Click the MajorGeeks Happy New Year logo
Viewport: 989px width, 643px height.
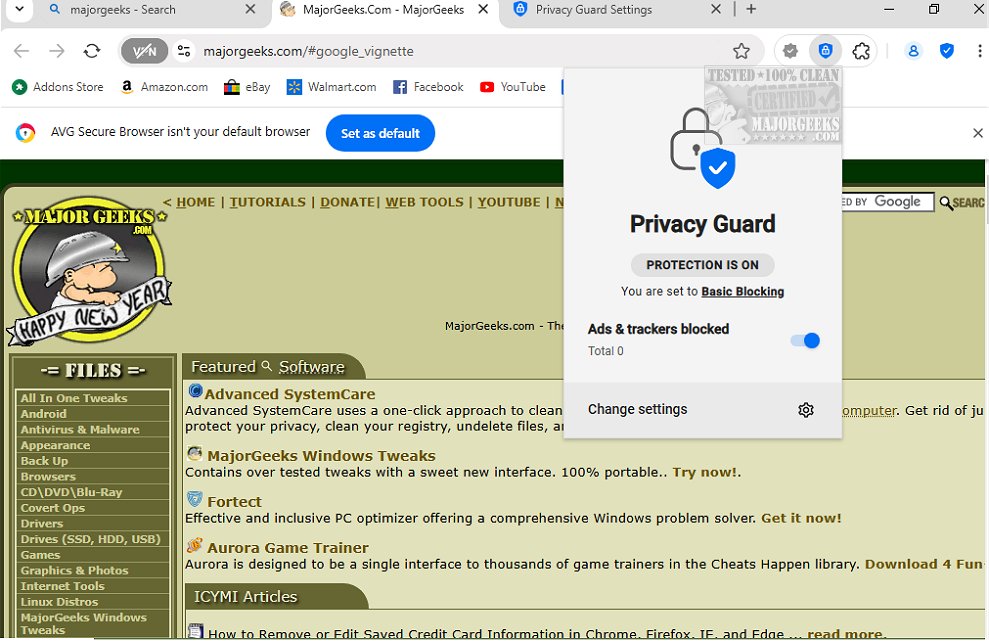(90, 273)
